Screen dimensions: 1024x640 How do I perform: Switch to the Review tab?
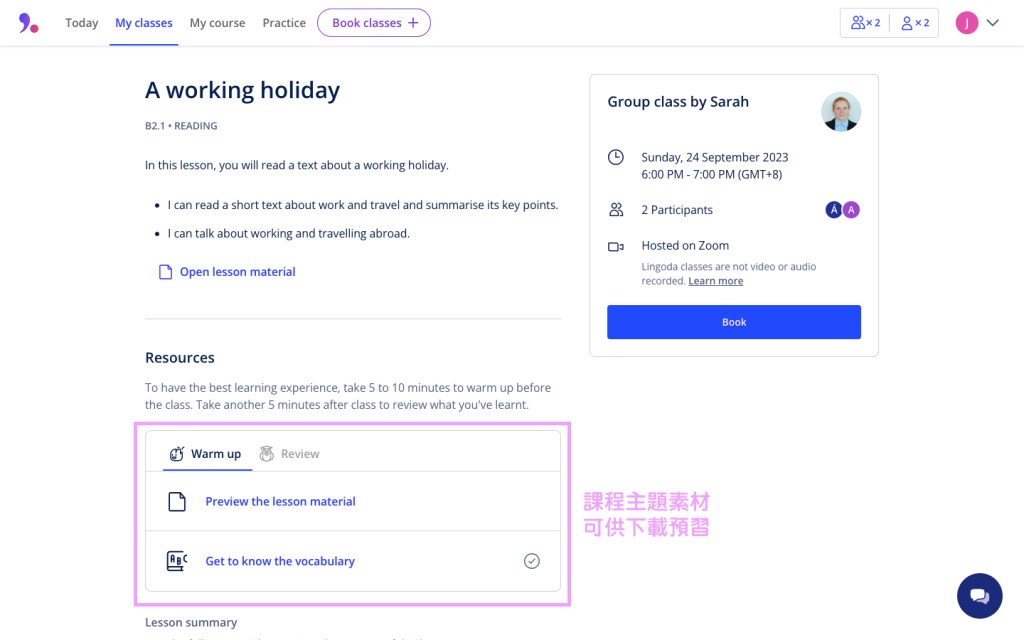tap(289, 454)
